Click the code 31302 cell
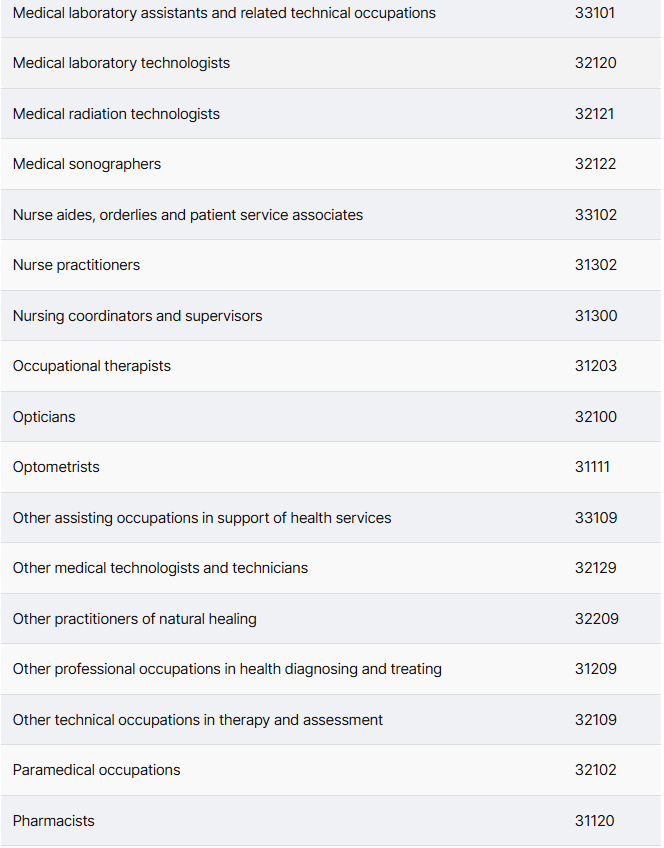664x848 pixels. [596, 265]
